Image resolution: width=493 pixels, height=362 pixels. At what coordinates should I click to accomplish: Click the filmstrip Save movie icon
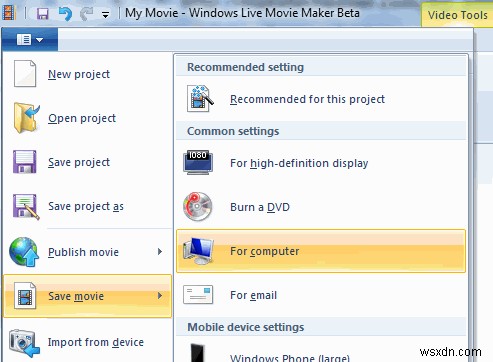tap(25, 296)
